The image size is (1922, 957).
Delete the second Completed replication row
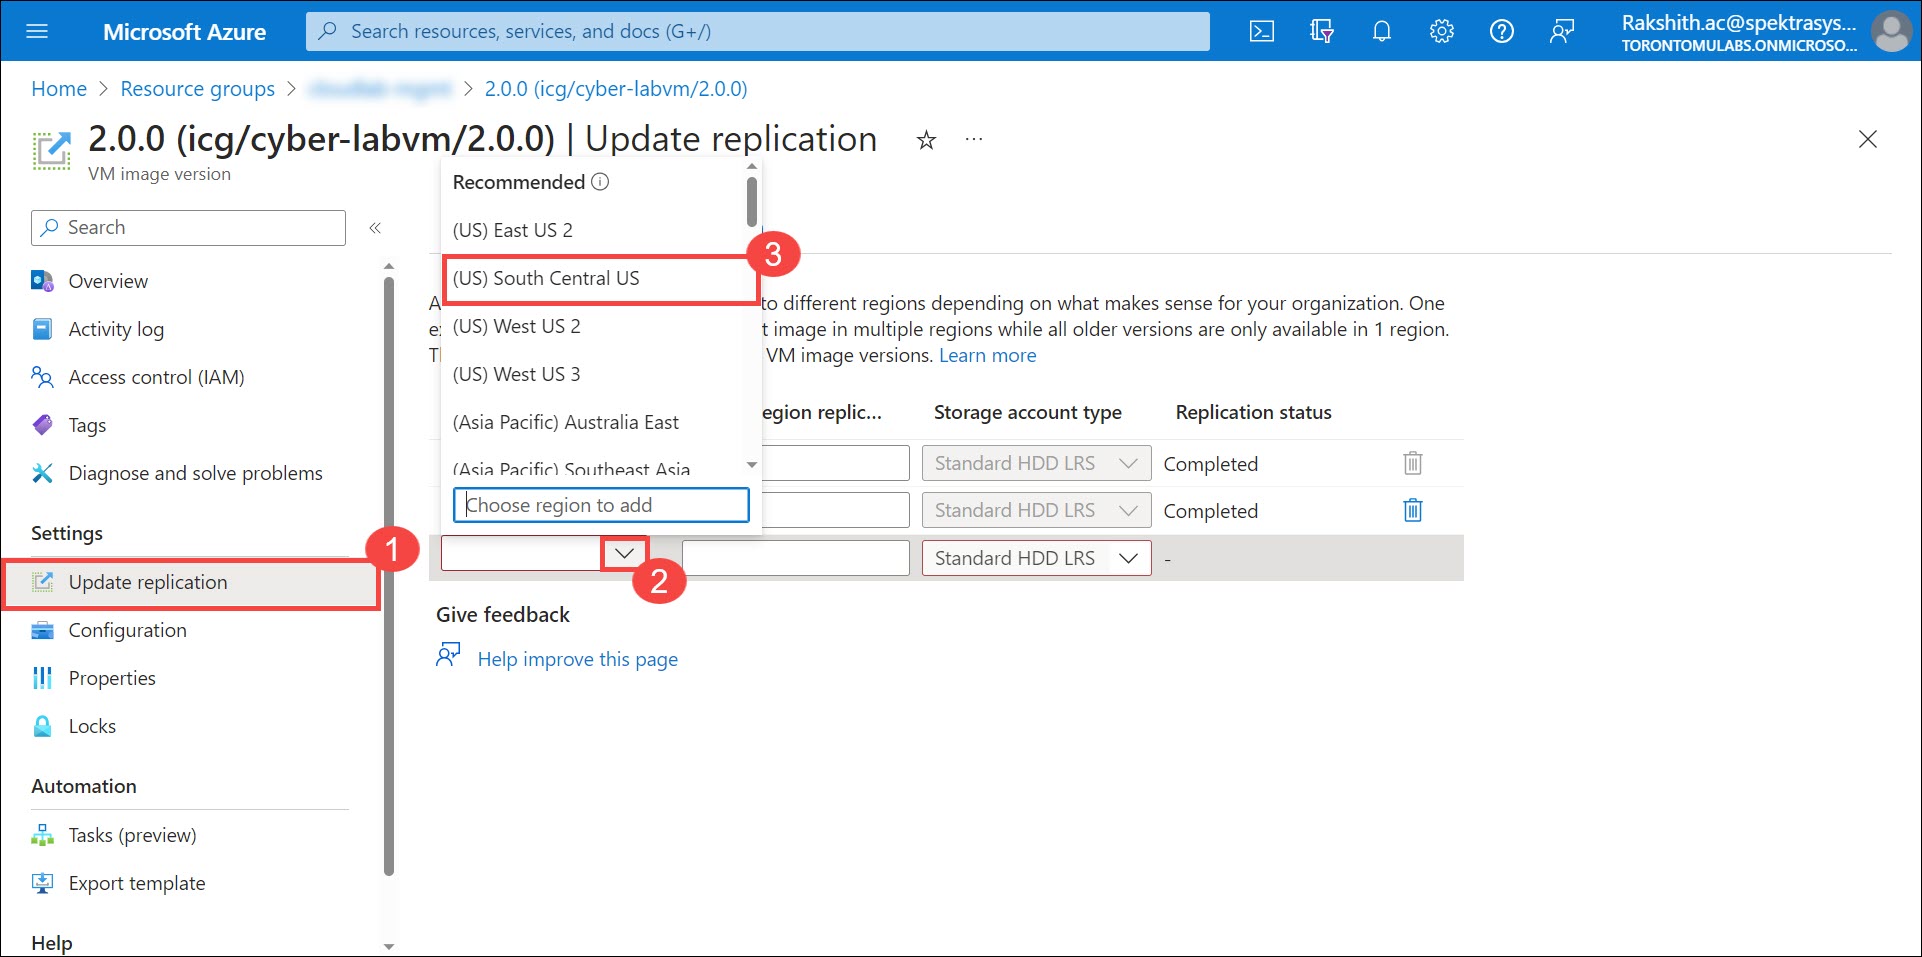click(1412, 510)
